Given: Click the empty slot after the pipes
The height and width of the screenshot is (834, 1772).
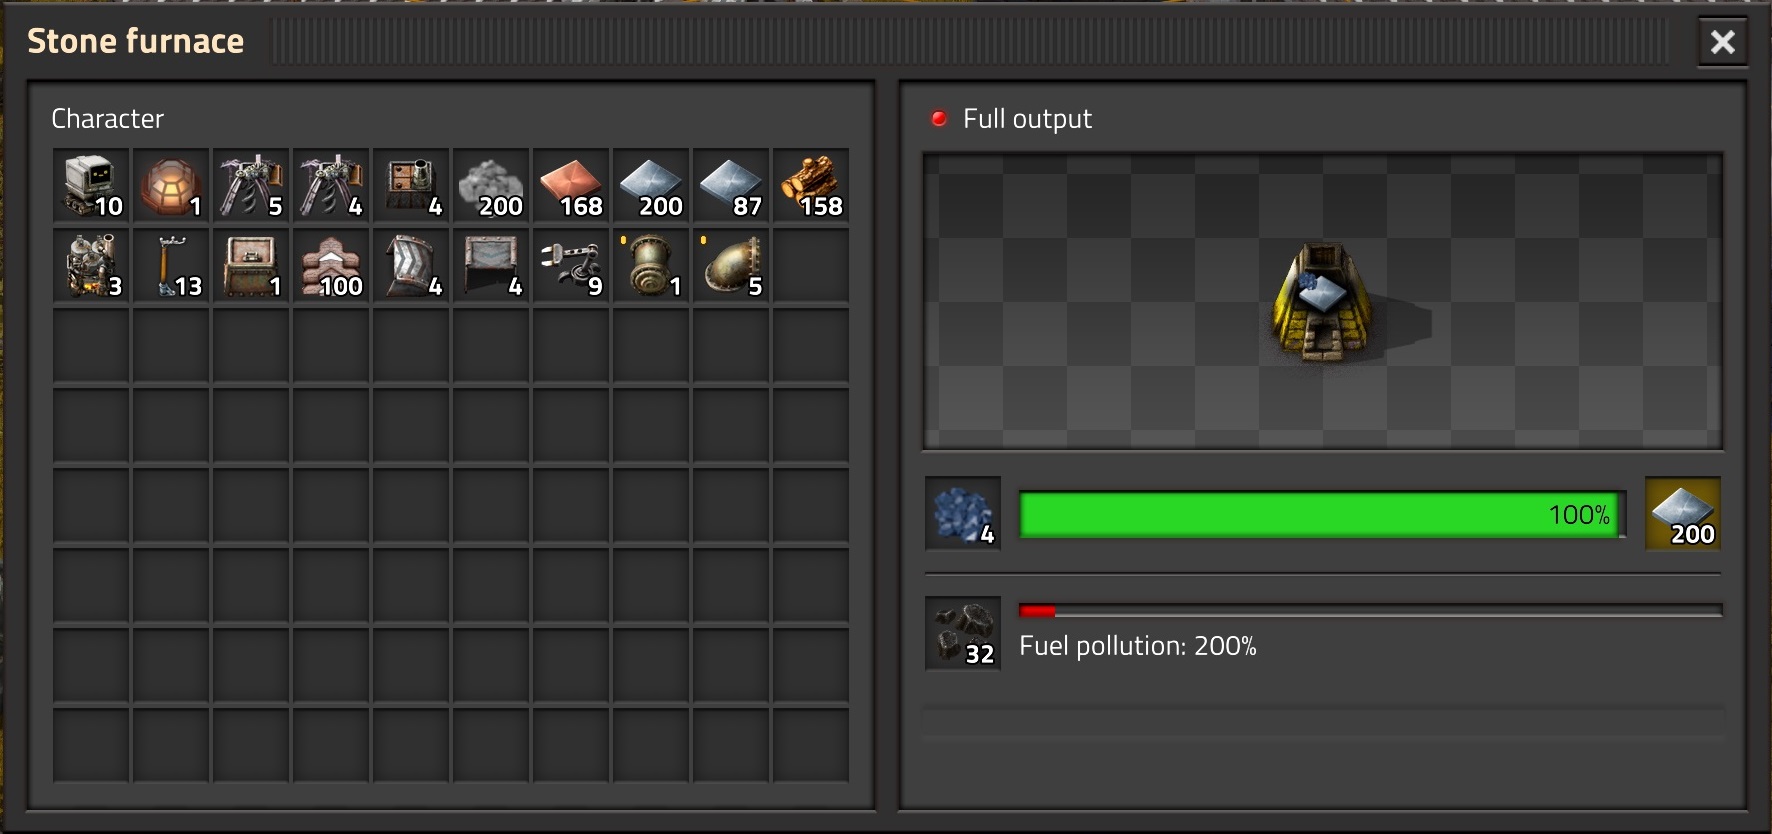Looking at the screenshot, I should (811, 266).
